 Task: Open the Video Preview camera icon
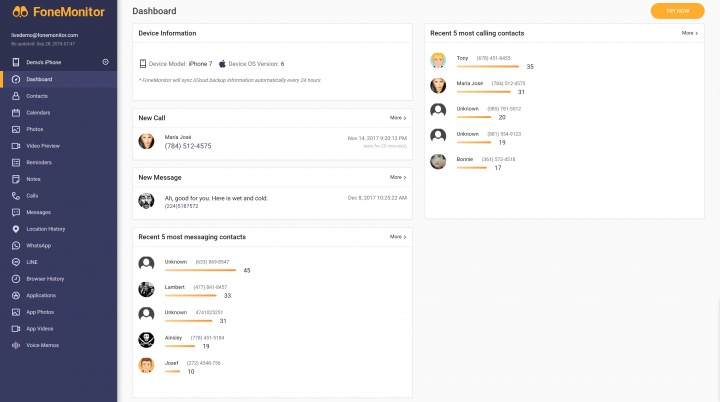16,146
